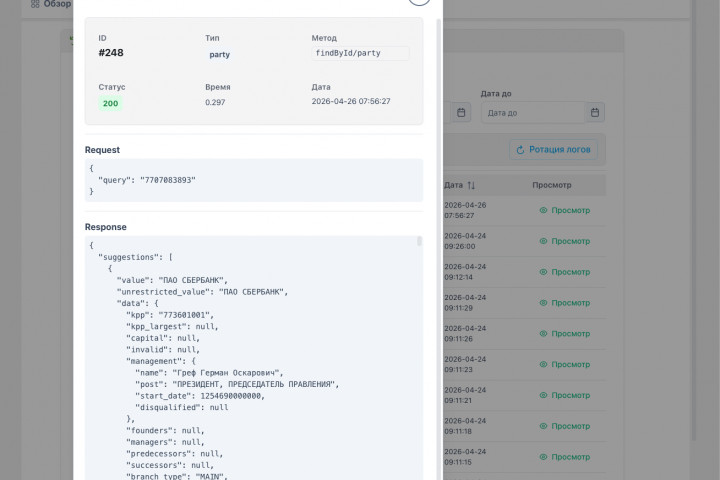View log from 2026-04-24 09:26:00
The width and height of the screenshot is (720, 480).
[565, 241]
